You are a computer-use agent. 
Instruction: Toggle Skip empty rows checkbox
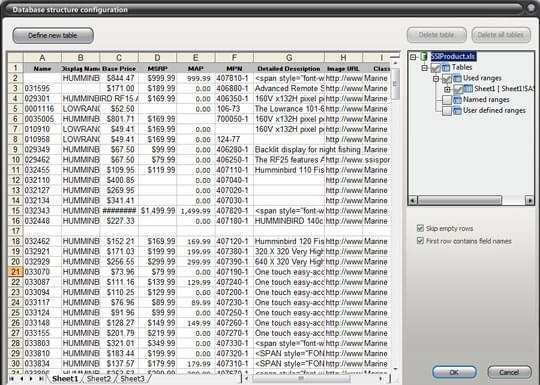[420, 228]
